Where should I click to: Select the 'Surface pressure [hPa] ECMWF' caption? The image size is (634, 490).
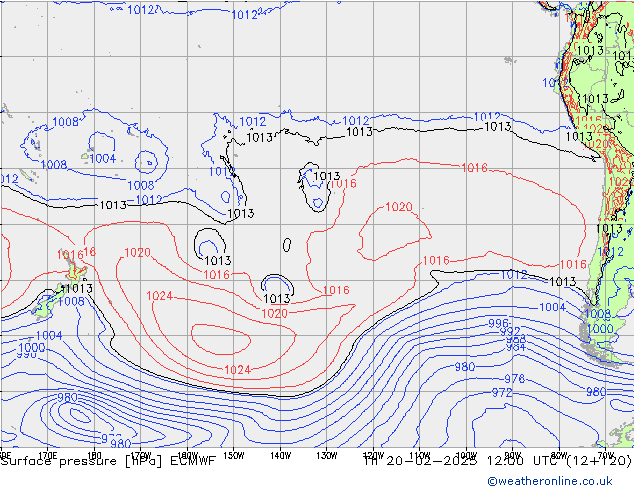click(x=108, y=461)
